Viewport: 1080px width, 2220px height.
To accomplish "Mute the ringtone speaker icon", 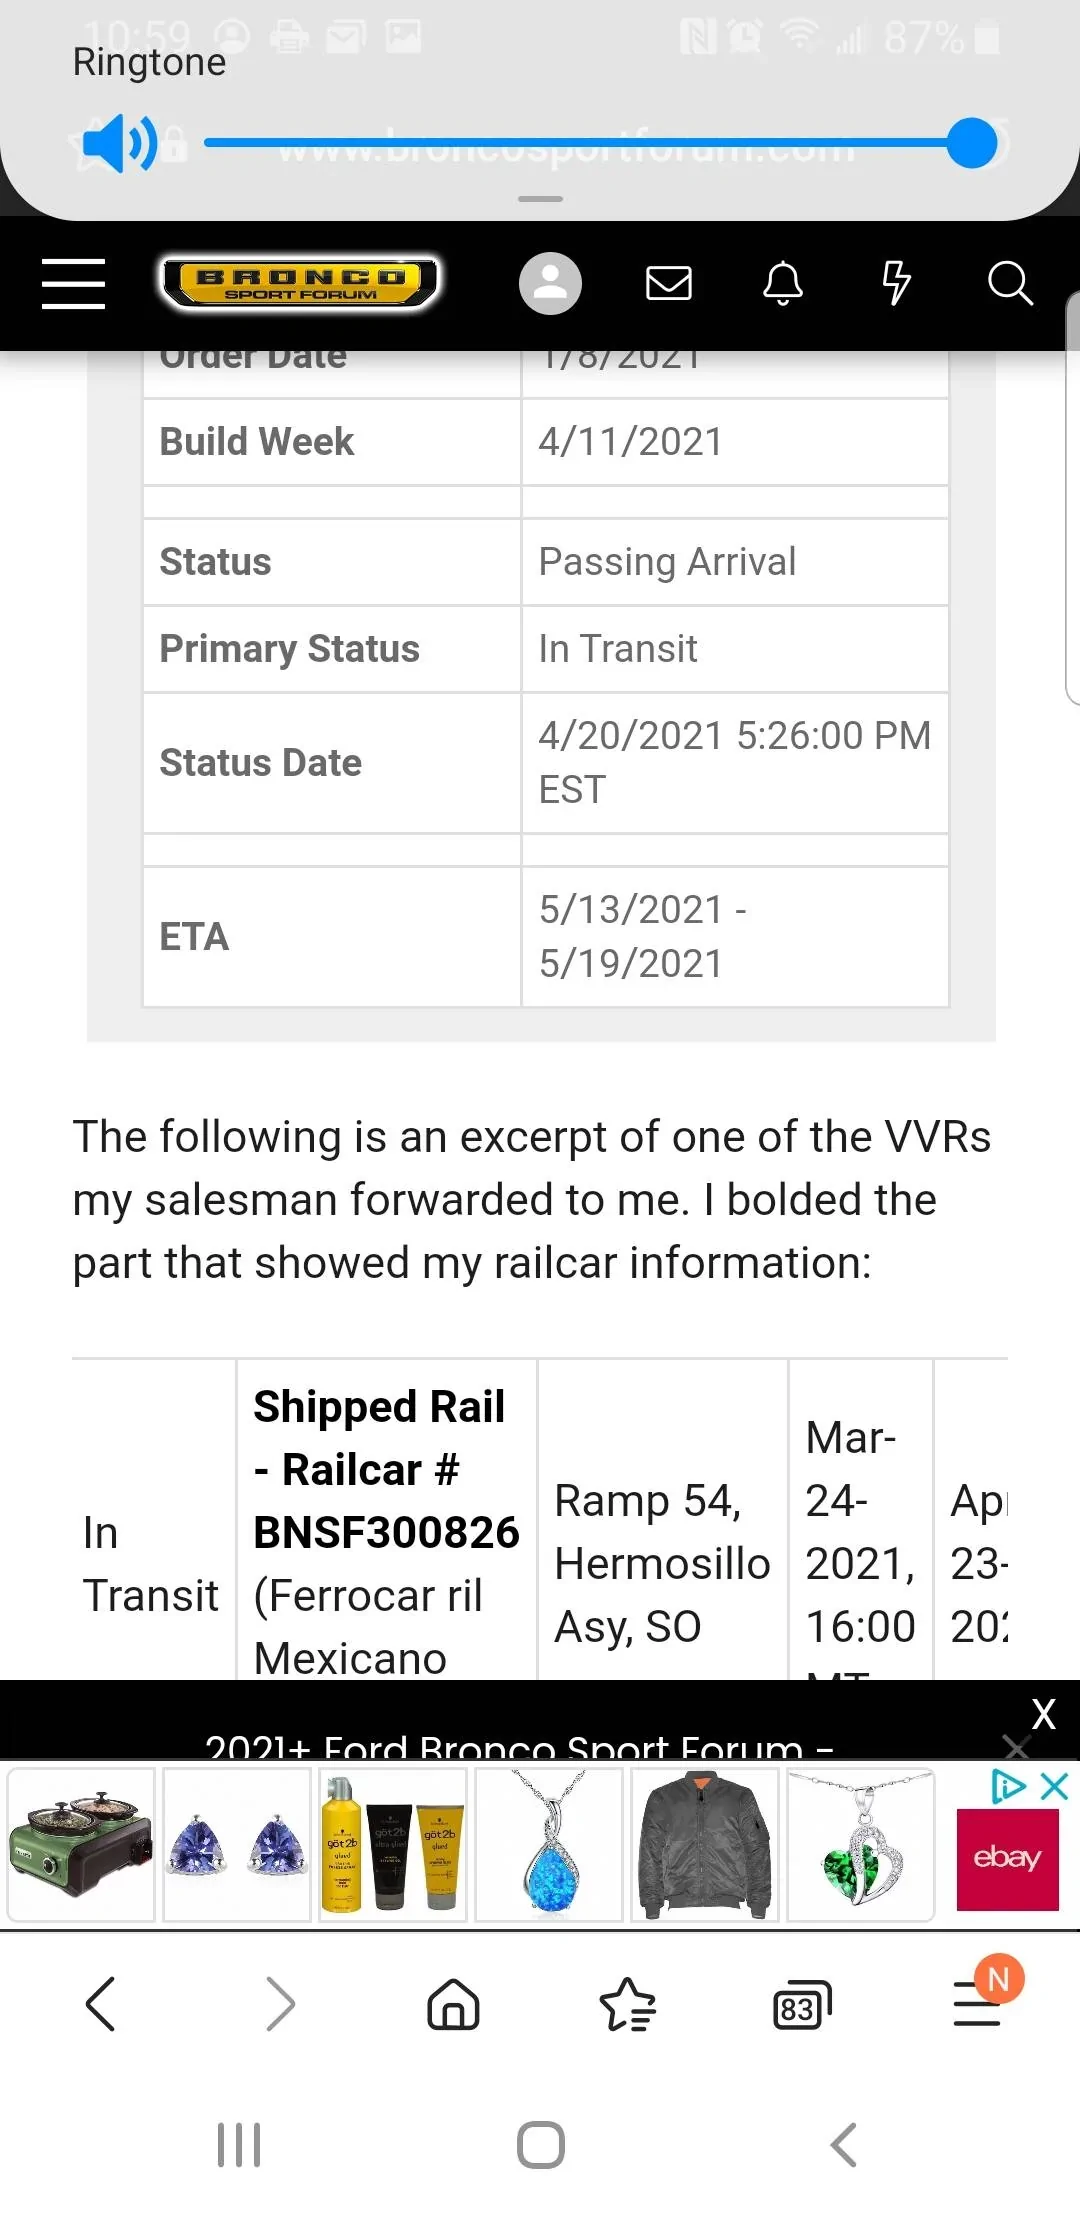I will pyautogui.click(x=119, y=143).
